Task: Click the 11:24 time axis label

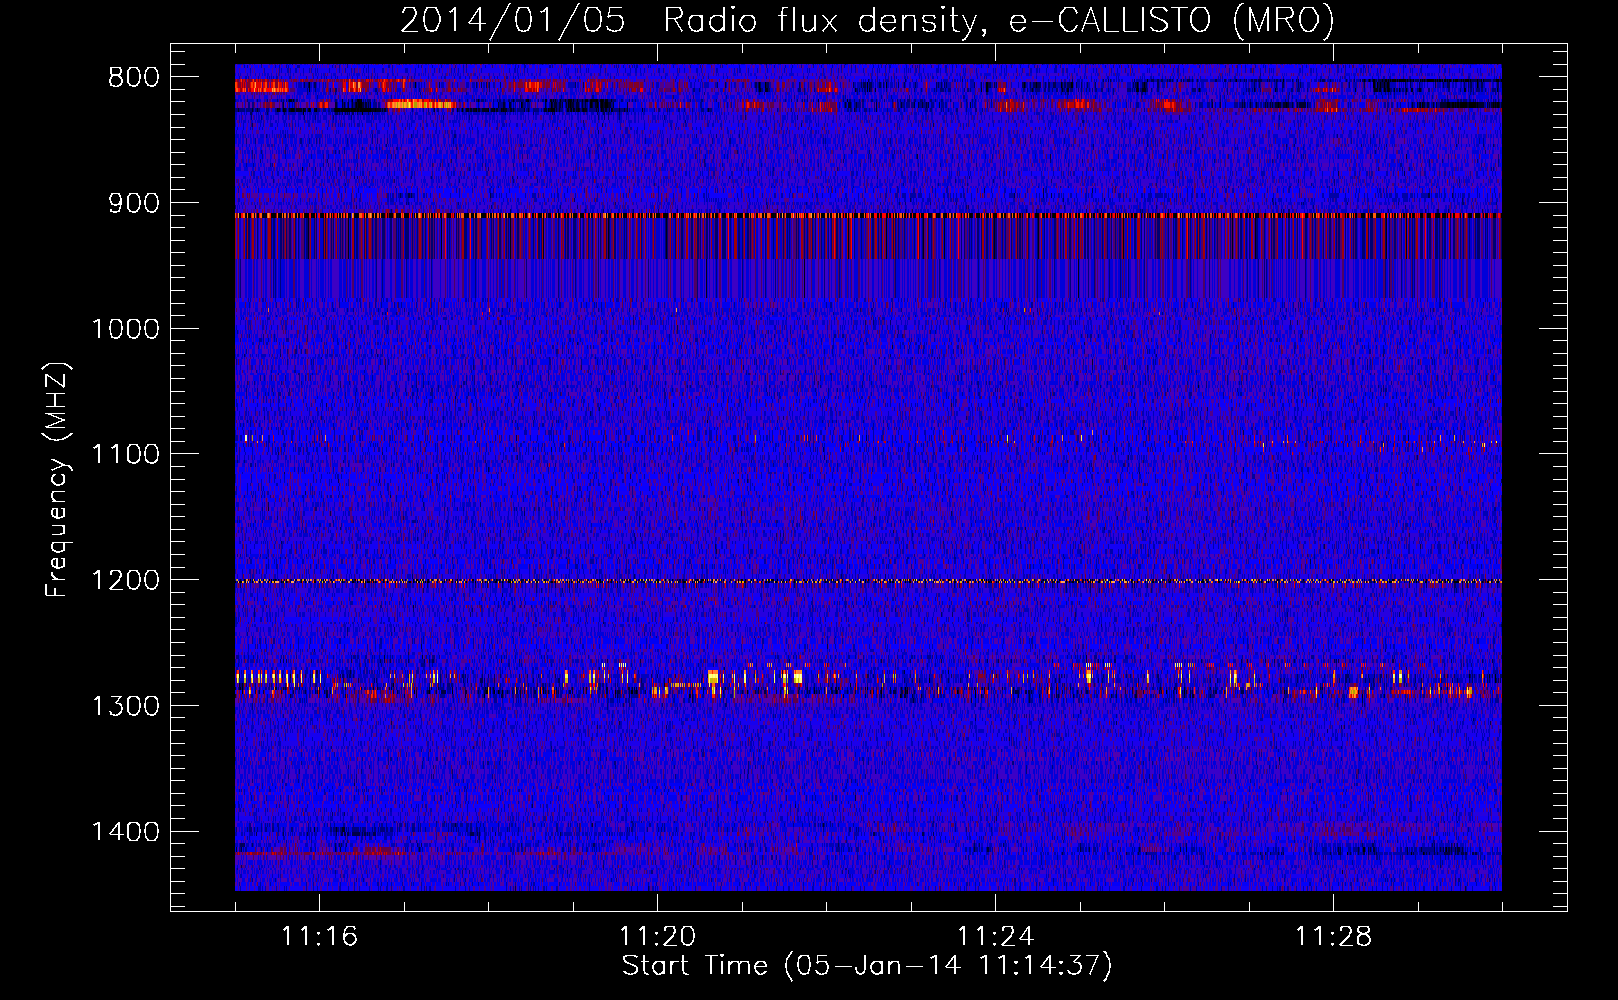Action: [995, 937]
